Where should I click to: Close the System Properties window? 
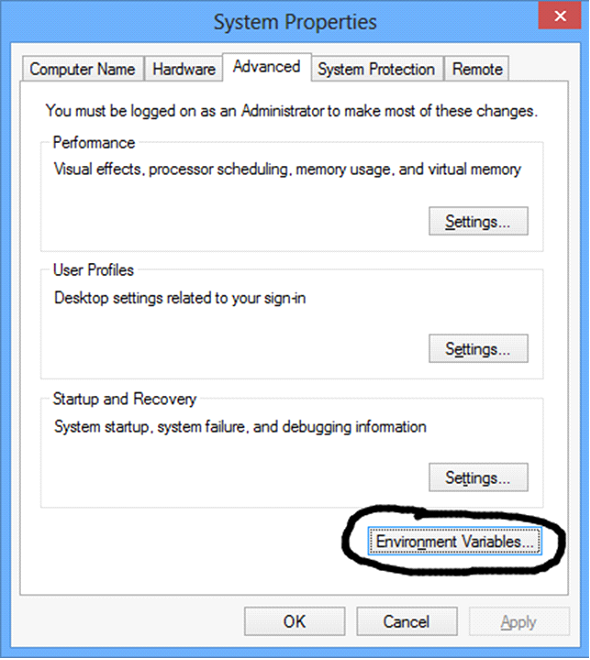pyautogui.click(x=560, y=16)
